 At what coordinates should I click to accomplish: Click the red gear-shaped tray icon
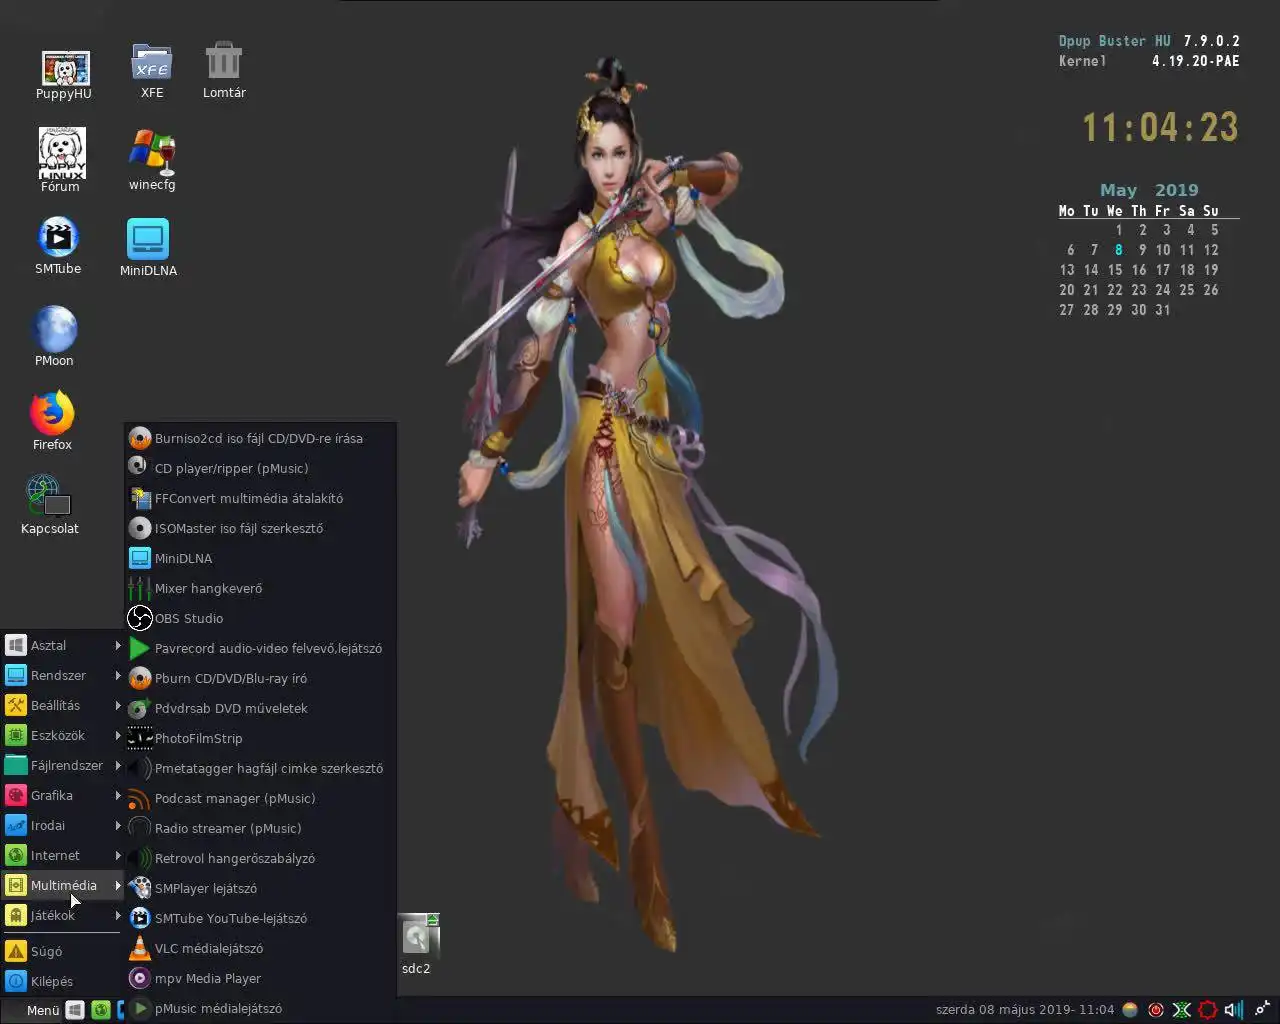[x=1208, y=1010]
